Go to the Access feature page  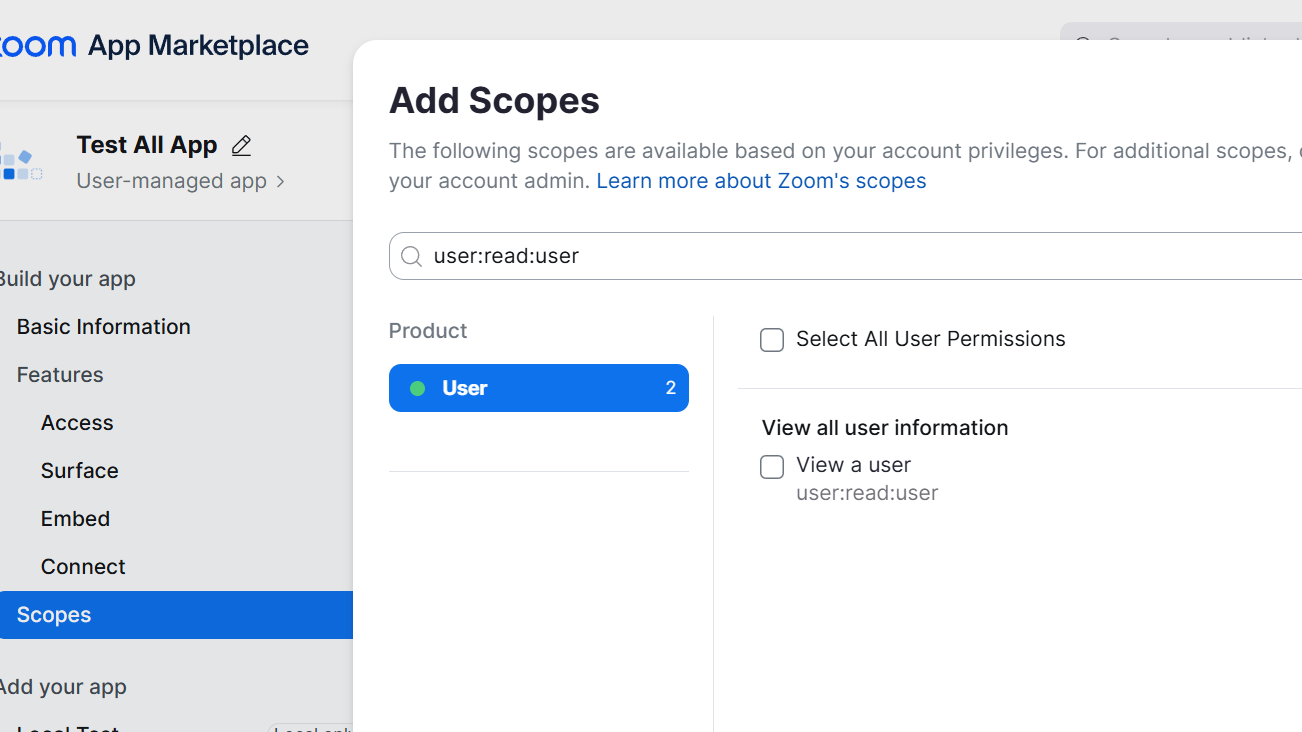click(x=77, y=423)
